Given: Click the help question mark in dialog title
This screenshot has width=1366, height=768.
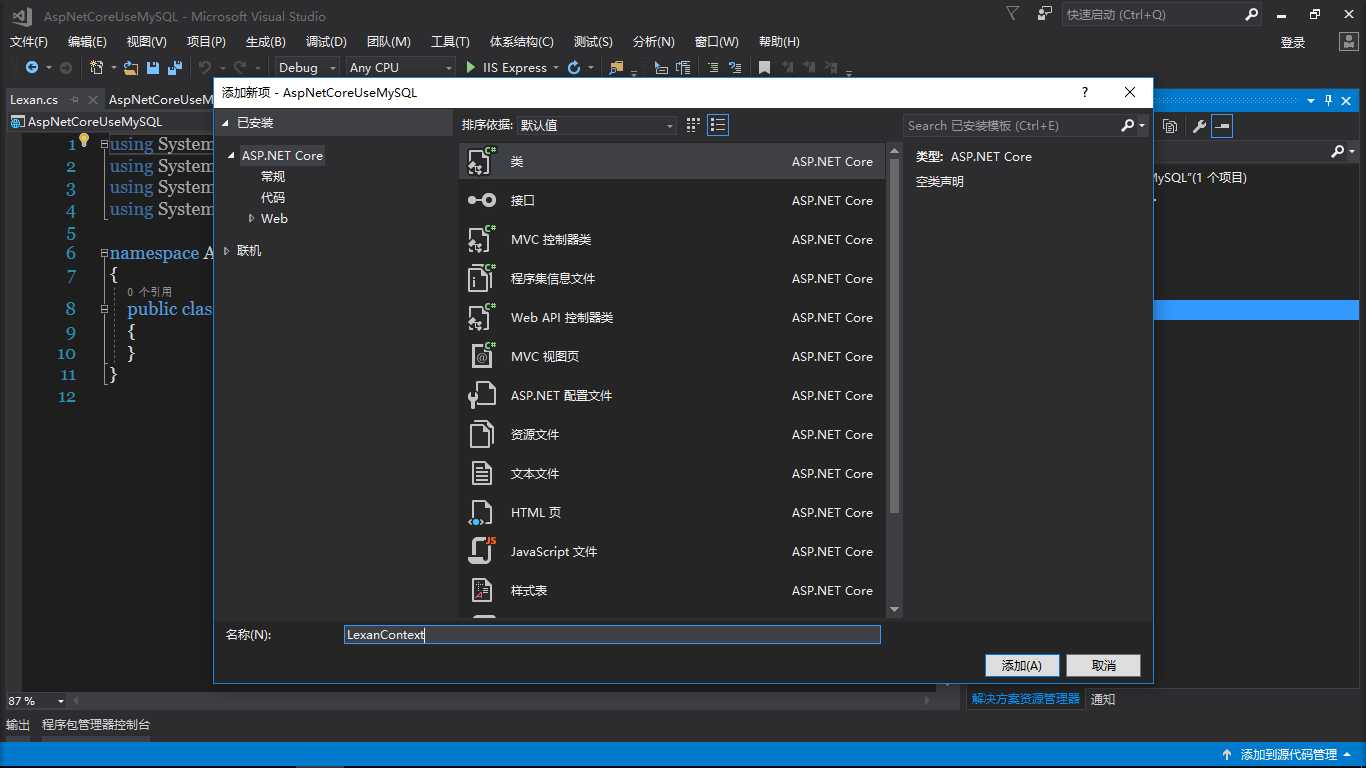Looking at the screenshot, I should coord(1085,92).
